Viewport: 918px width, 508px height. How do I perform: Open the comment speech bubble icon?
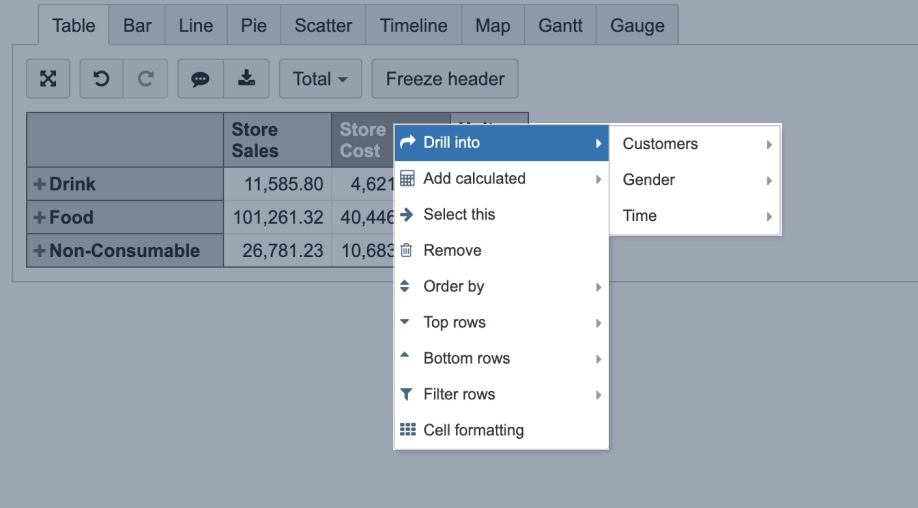tap(200, 79)
